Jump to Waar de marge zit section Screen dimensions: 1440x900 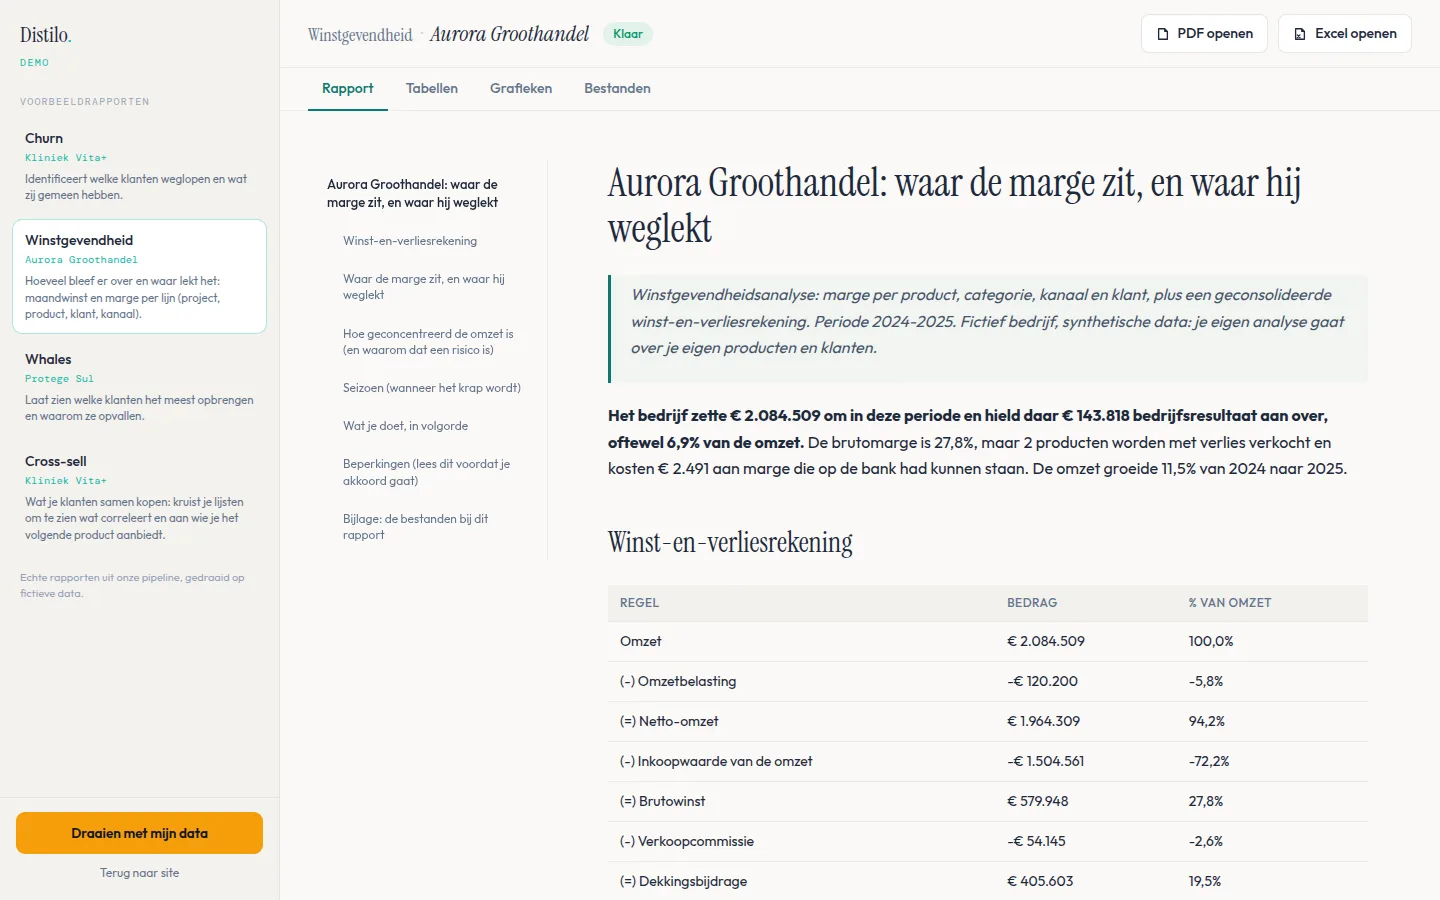pyautogui.click(x=424, y=287)
